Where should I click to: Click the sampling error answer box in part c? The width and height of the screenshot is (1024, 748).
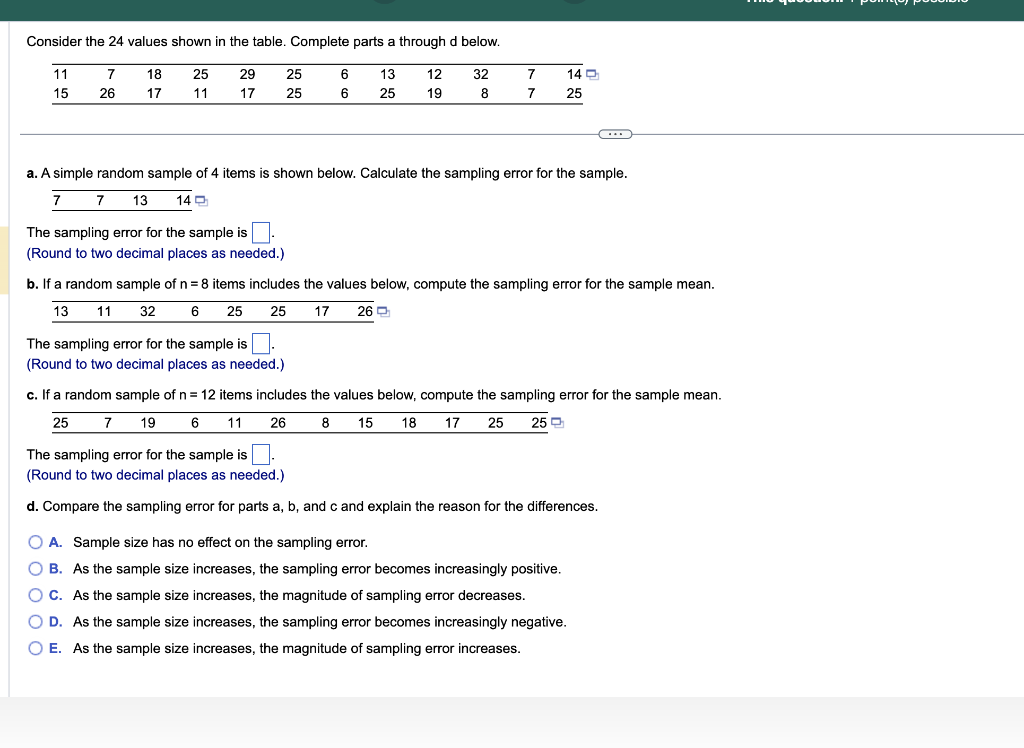[x=262, y=454]
